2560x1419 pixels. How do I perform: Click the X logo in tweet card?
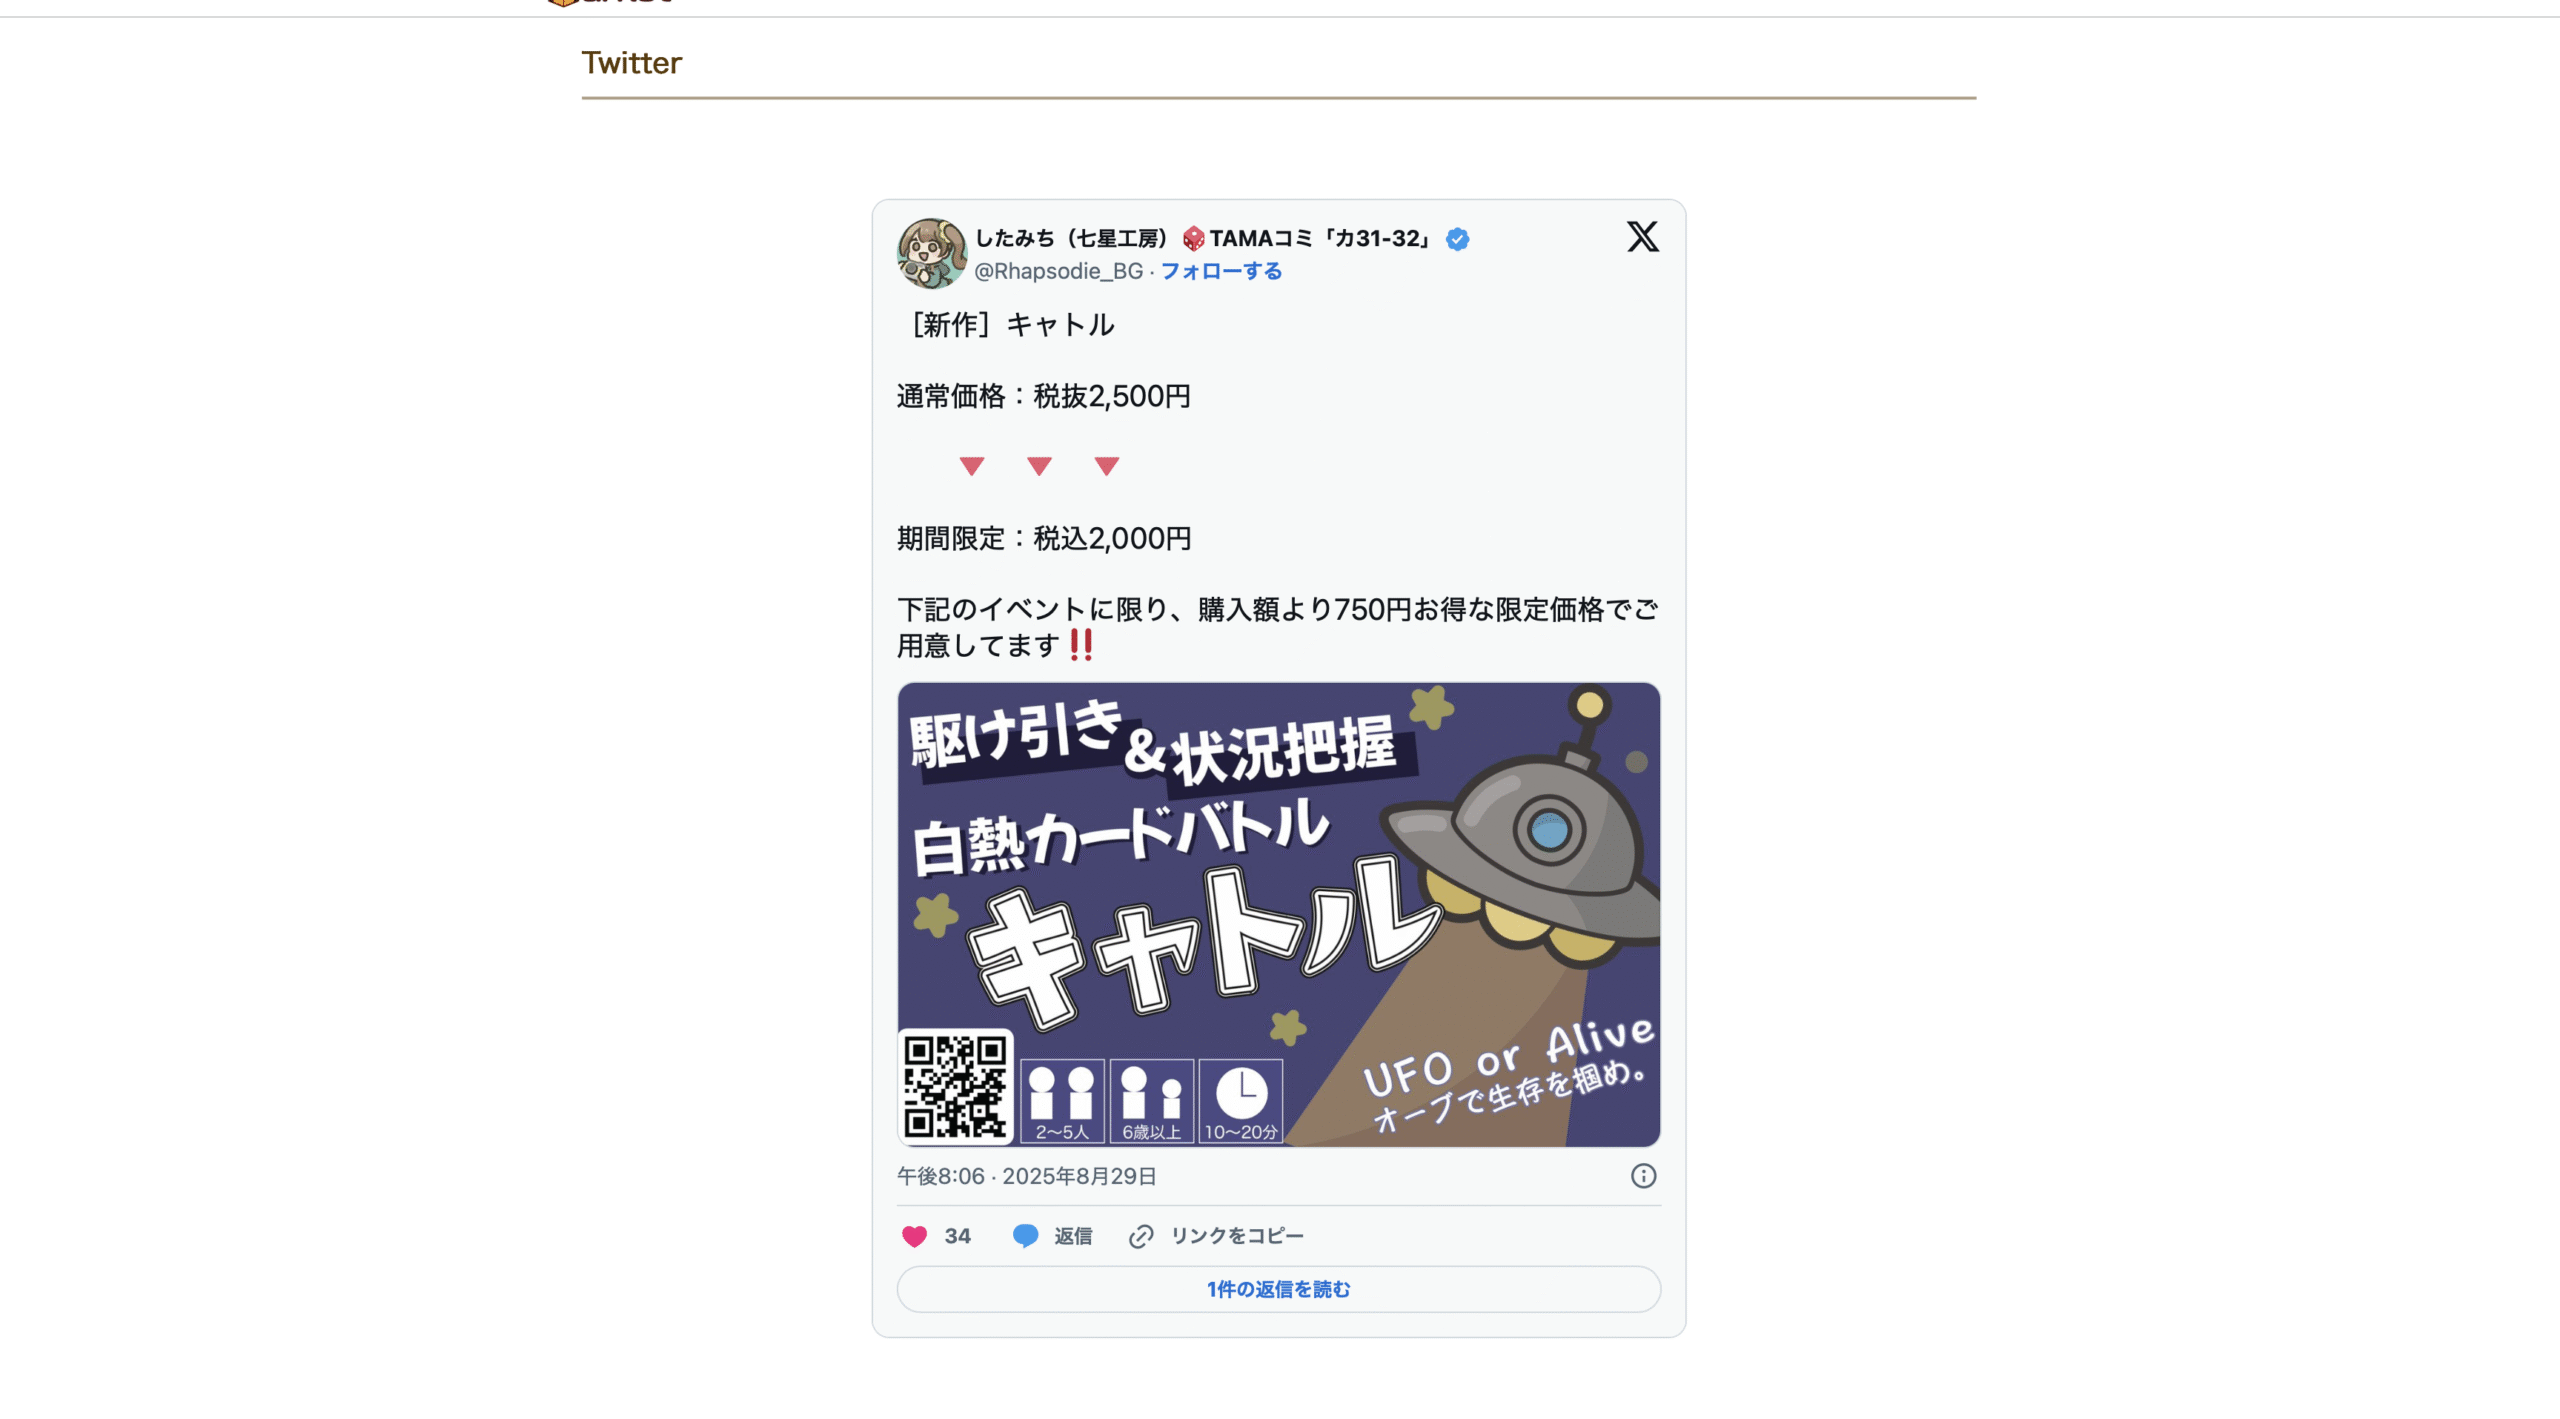(1642, 237)
